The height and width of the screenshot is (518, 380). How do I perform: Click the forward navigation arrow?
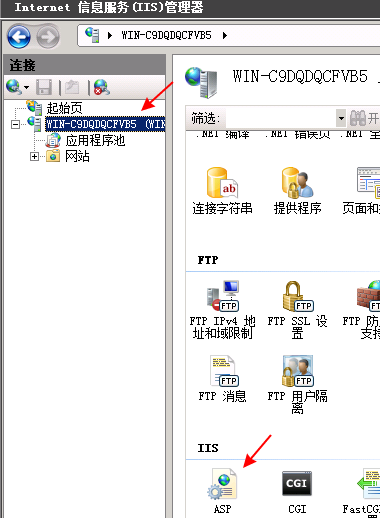pyautogui.click(x=48, y=37)
